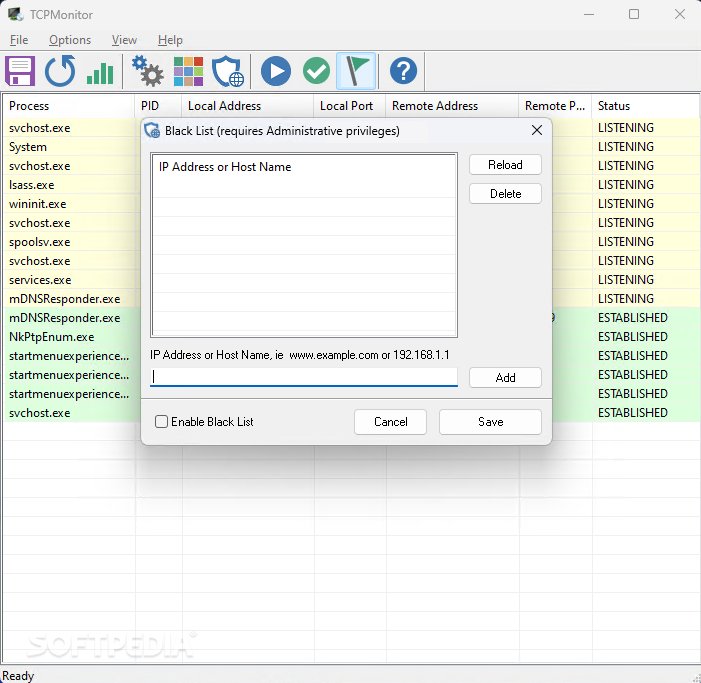
Task: Click the Delete button
Action: click(x=506, y=194)
